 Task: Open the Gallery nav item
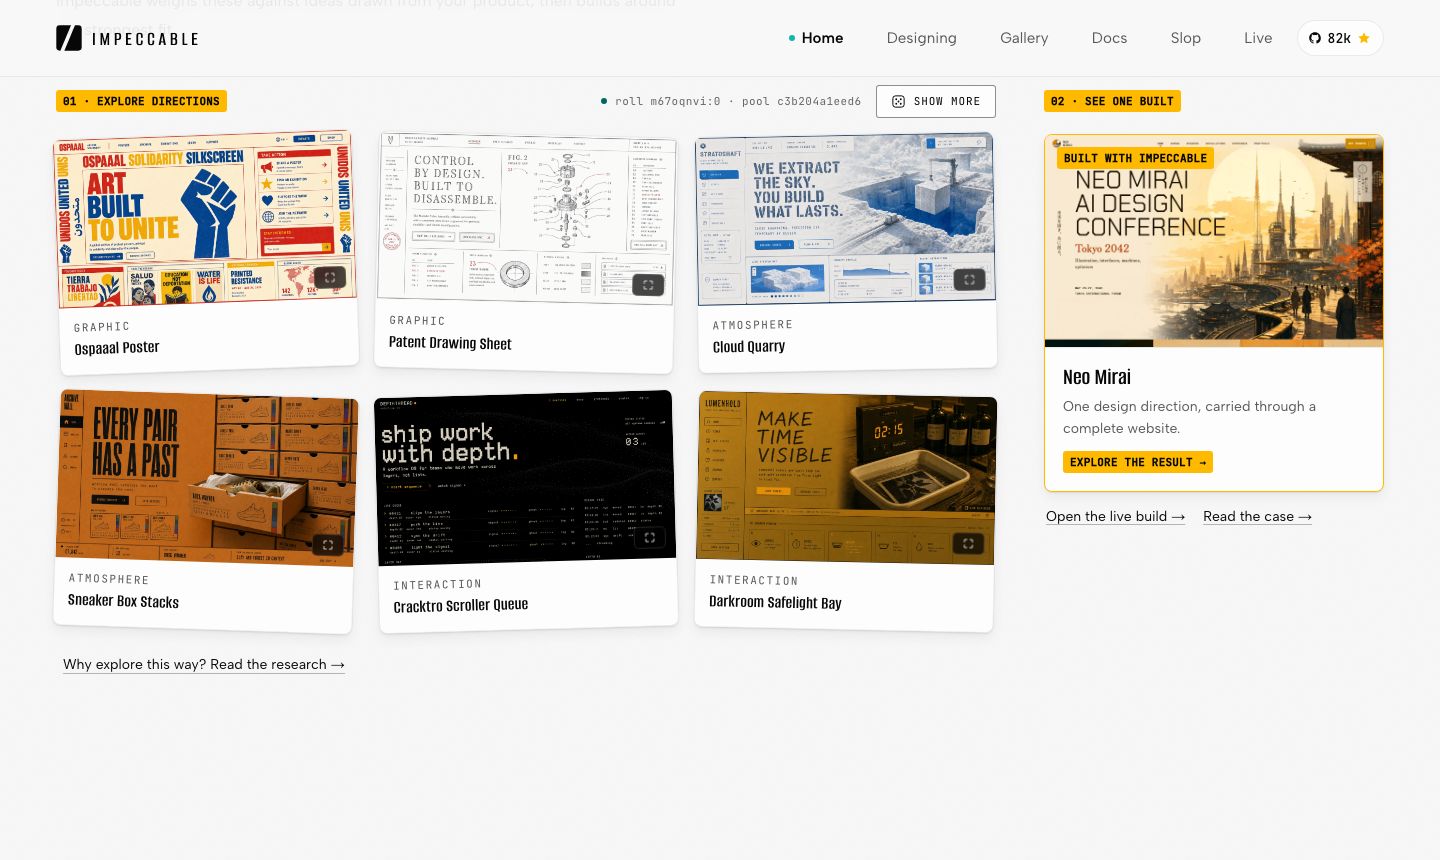1024,38
